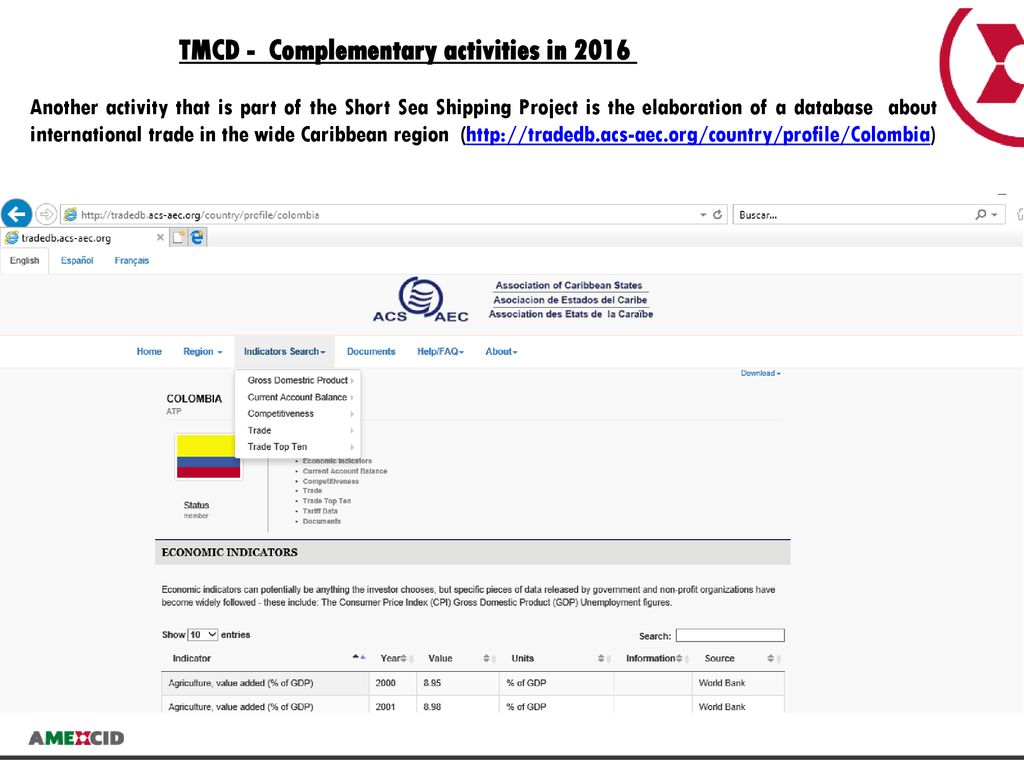This screenshot has height=768, width=1024.
Task: Sort table by Indicator column
Action: 264,658
